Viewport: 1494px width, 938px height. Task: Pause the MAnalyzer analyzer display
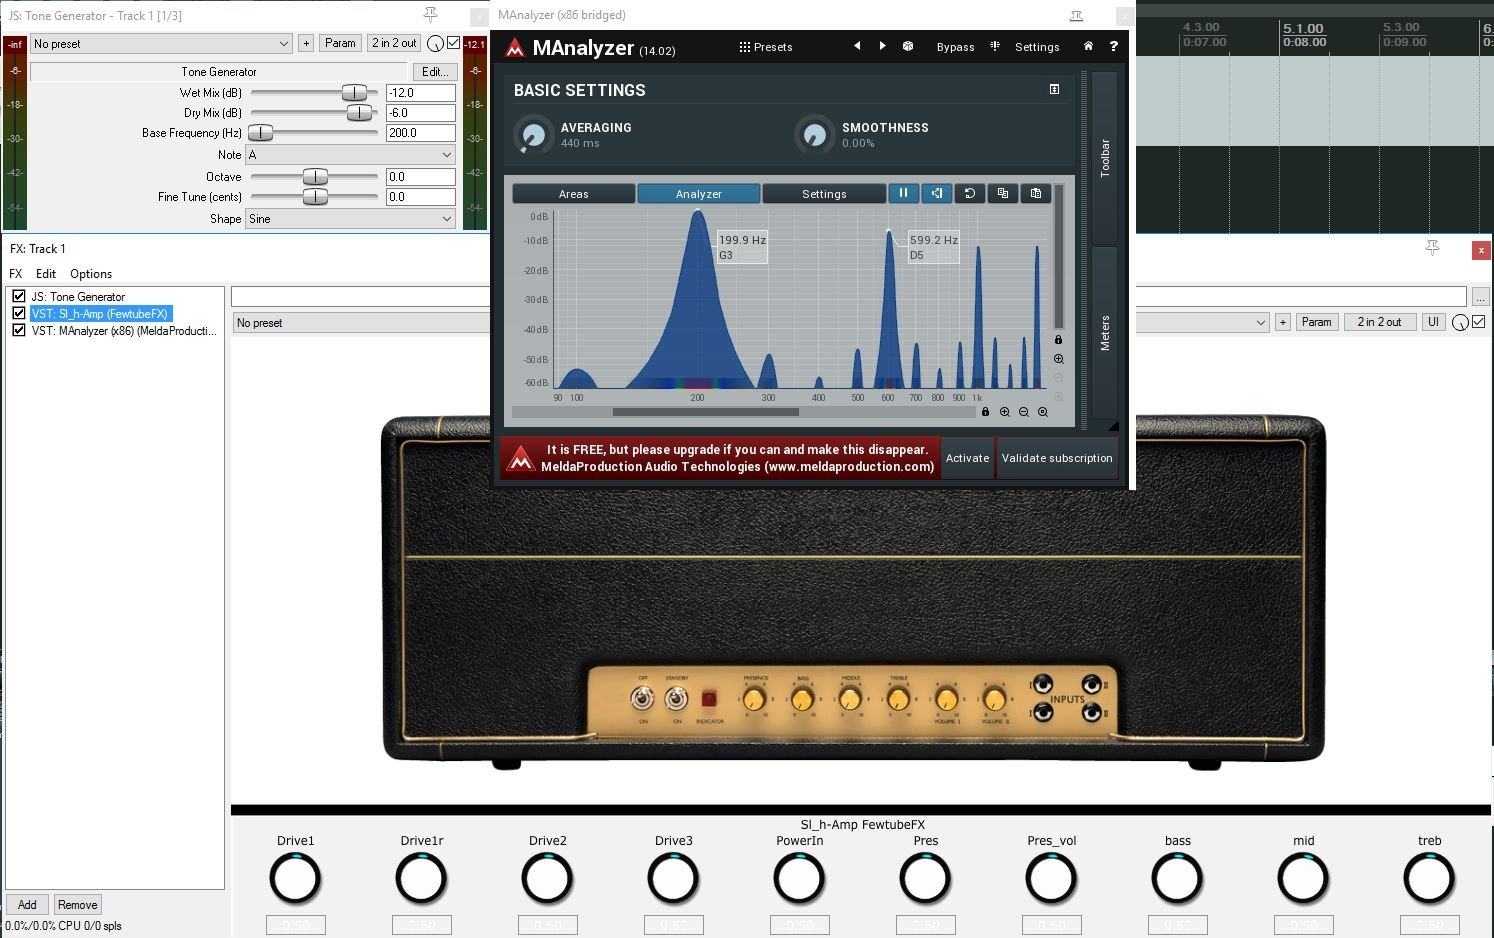tap(903, 193)
